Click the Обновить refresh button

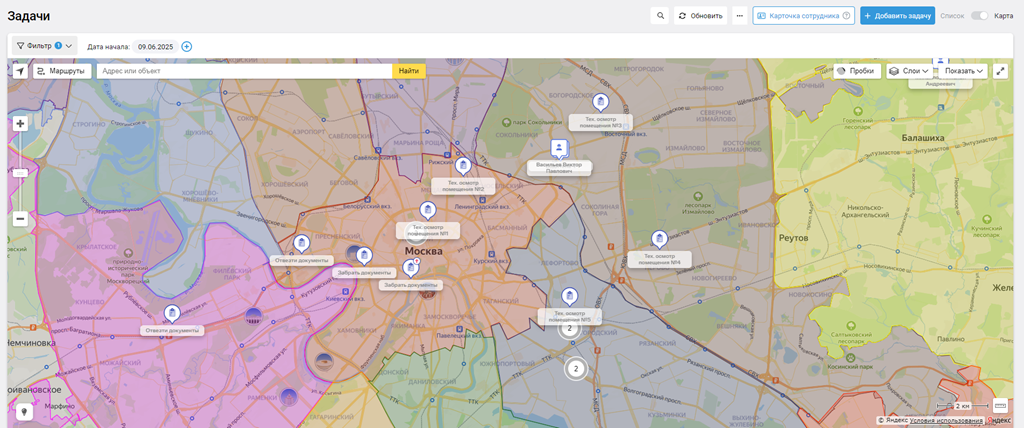click(x=701, y=16)
